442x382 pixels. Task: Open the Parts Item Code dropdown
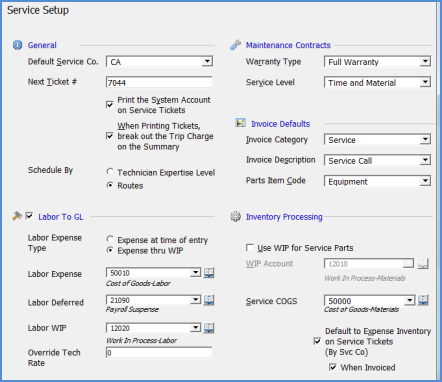click(425, 181)
